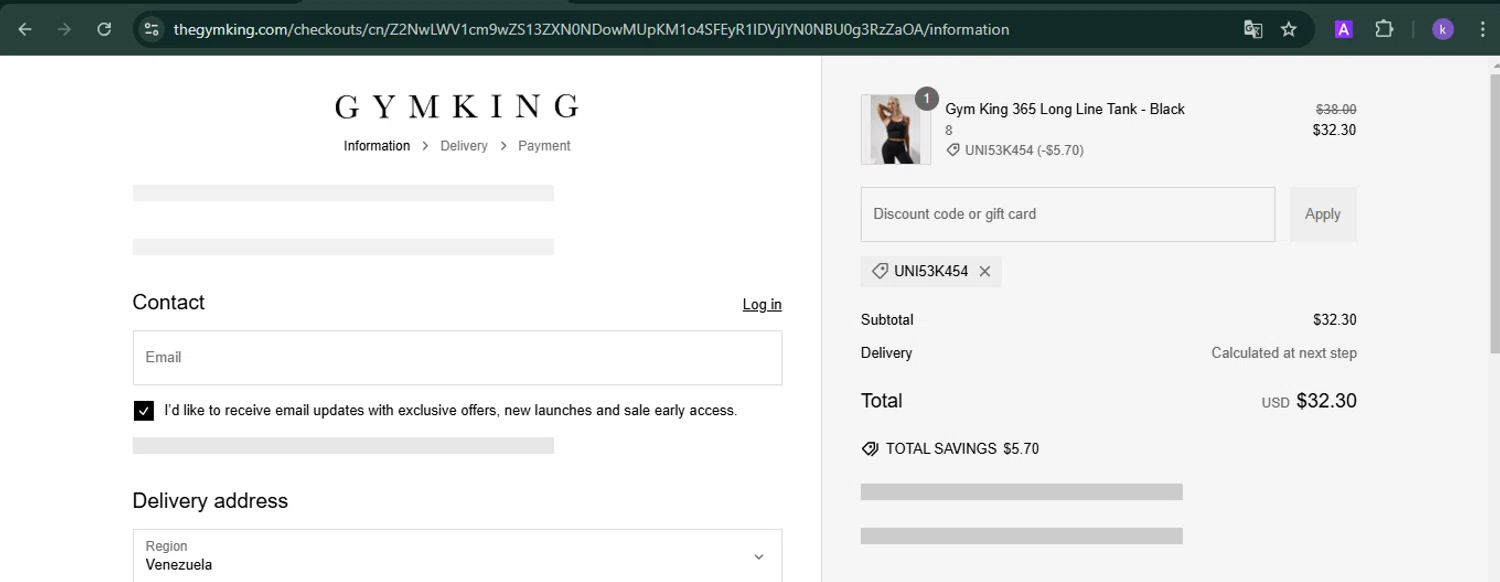Viewport: 1500px width, 582px height.
Task: Uncheck the email updates checkbox
Action: (143, 410)
